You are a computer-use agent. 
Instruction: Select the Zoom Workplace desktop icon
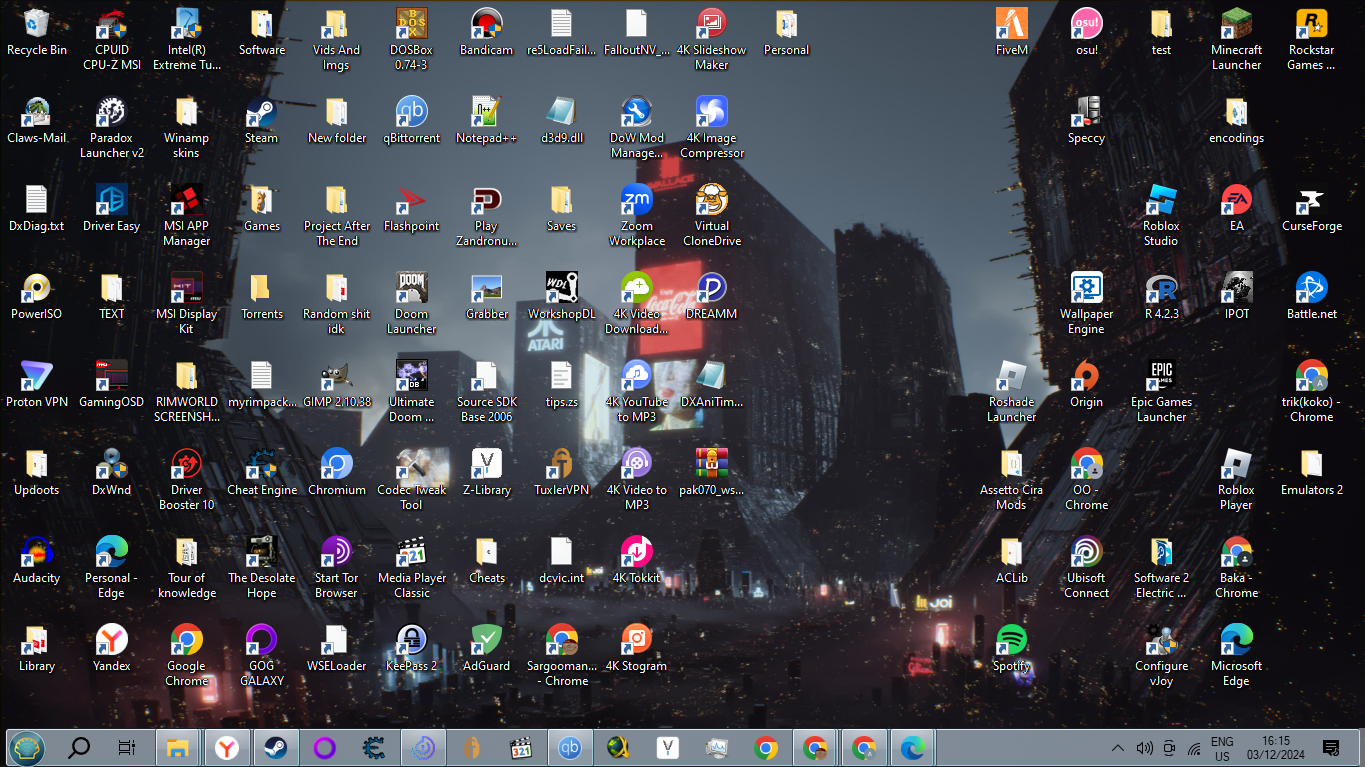[x=636, y=216]
